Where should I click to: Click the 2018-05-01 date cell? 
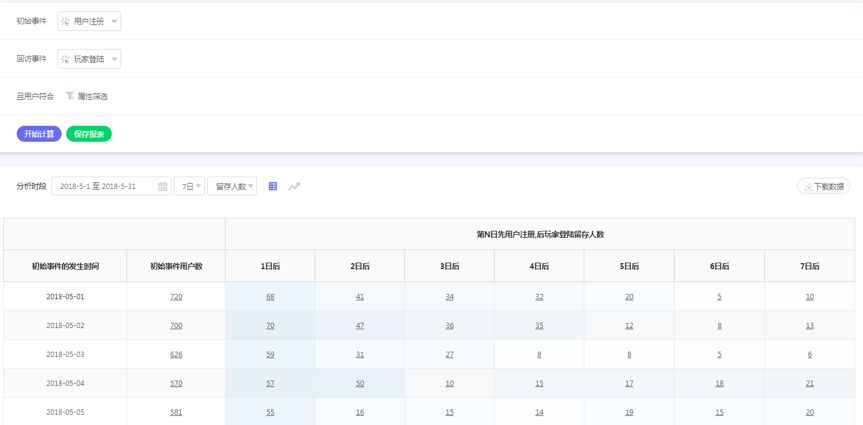pyautogui.click(x=65, y=297)
